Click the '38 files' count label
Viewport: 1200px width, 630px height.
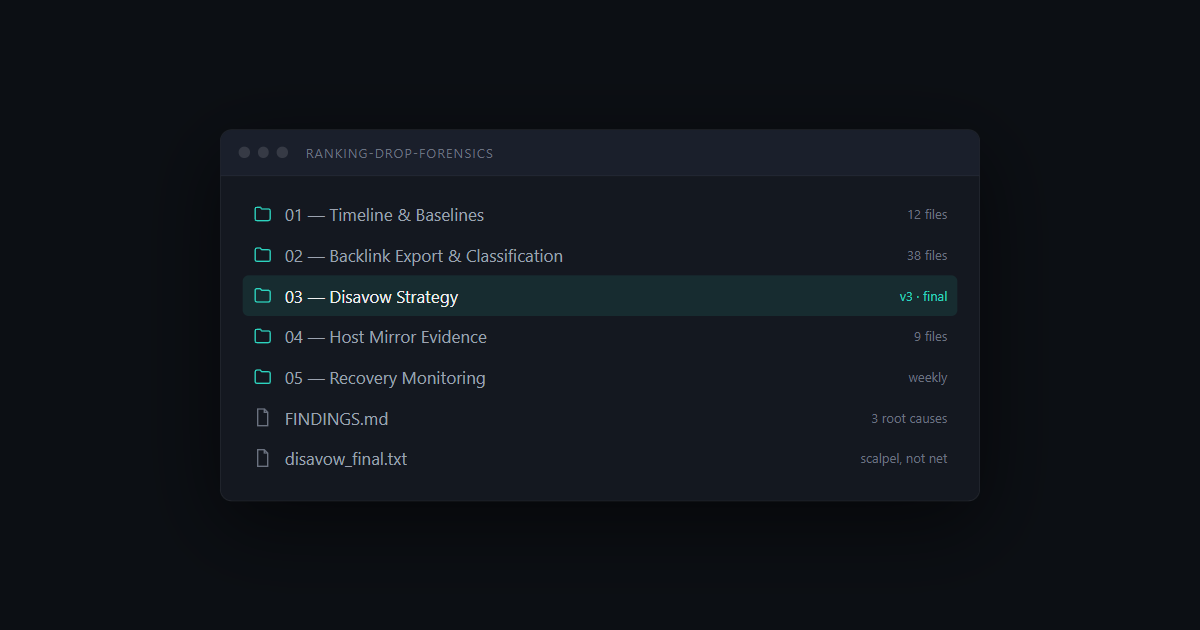pyautogui.click(x=927, y=256)
